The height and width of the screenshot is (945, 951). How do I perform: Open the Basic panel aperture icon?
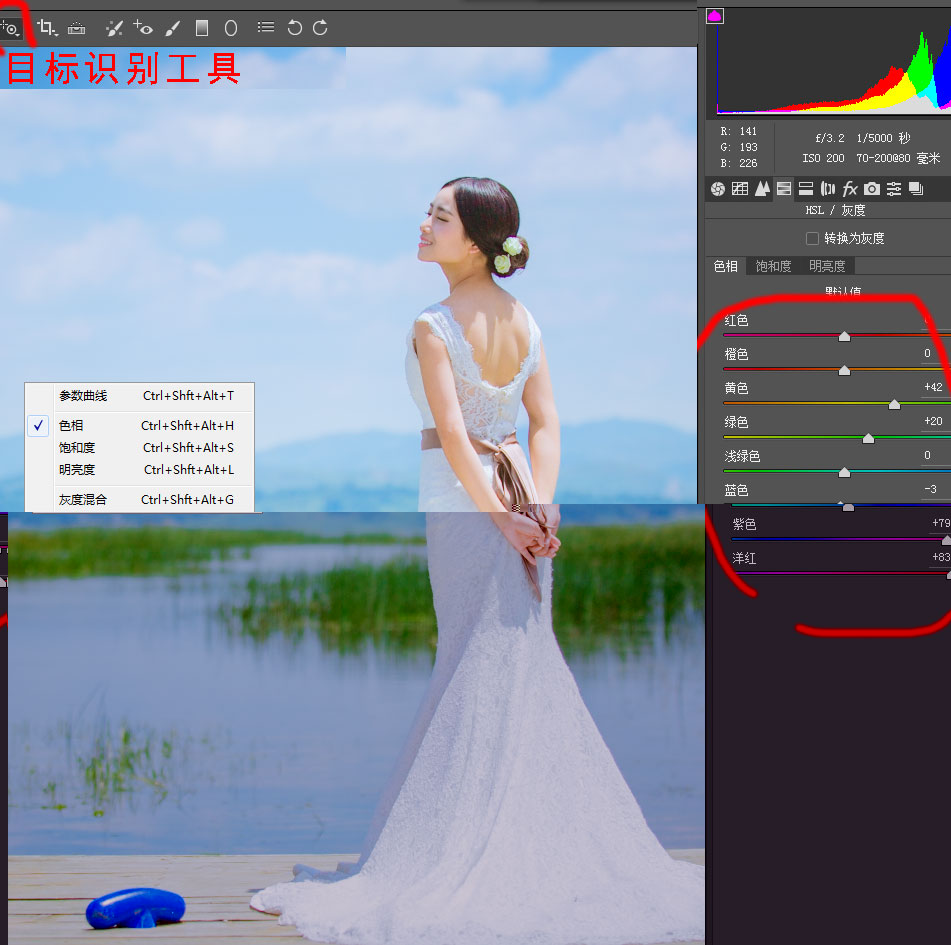(x=718, y=189)
